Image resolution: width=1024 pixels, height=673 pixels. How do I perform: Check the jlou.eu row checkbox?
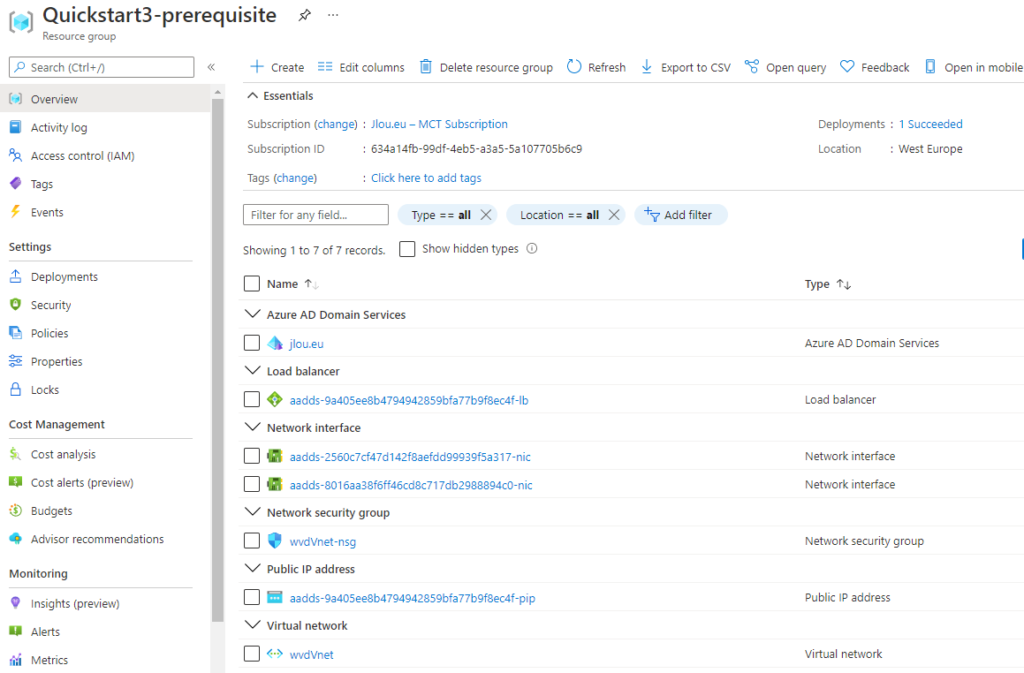point(251,343)
